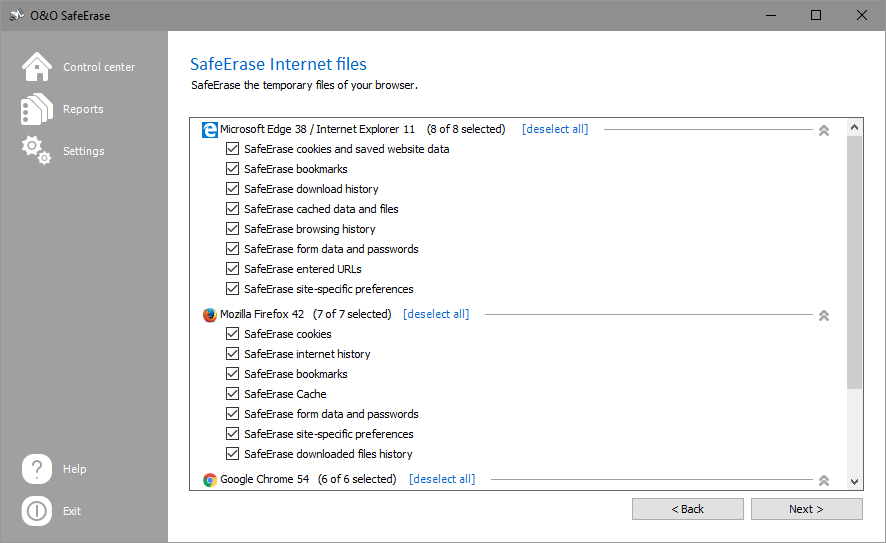Click the Control center house icon
The width and height of the screenshot is (886, 543).
[x=37, y=67]
